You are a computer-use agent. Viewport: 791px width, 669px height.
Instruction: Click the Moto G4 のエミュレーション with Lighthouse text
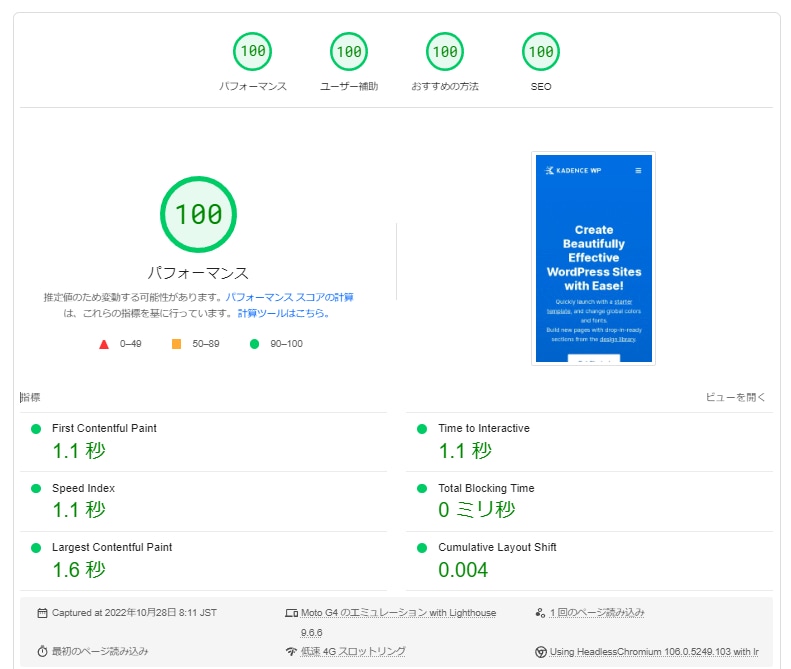pyautogui.click(x=399, y=613)
